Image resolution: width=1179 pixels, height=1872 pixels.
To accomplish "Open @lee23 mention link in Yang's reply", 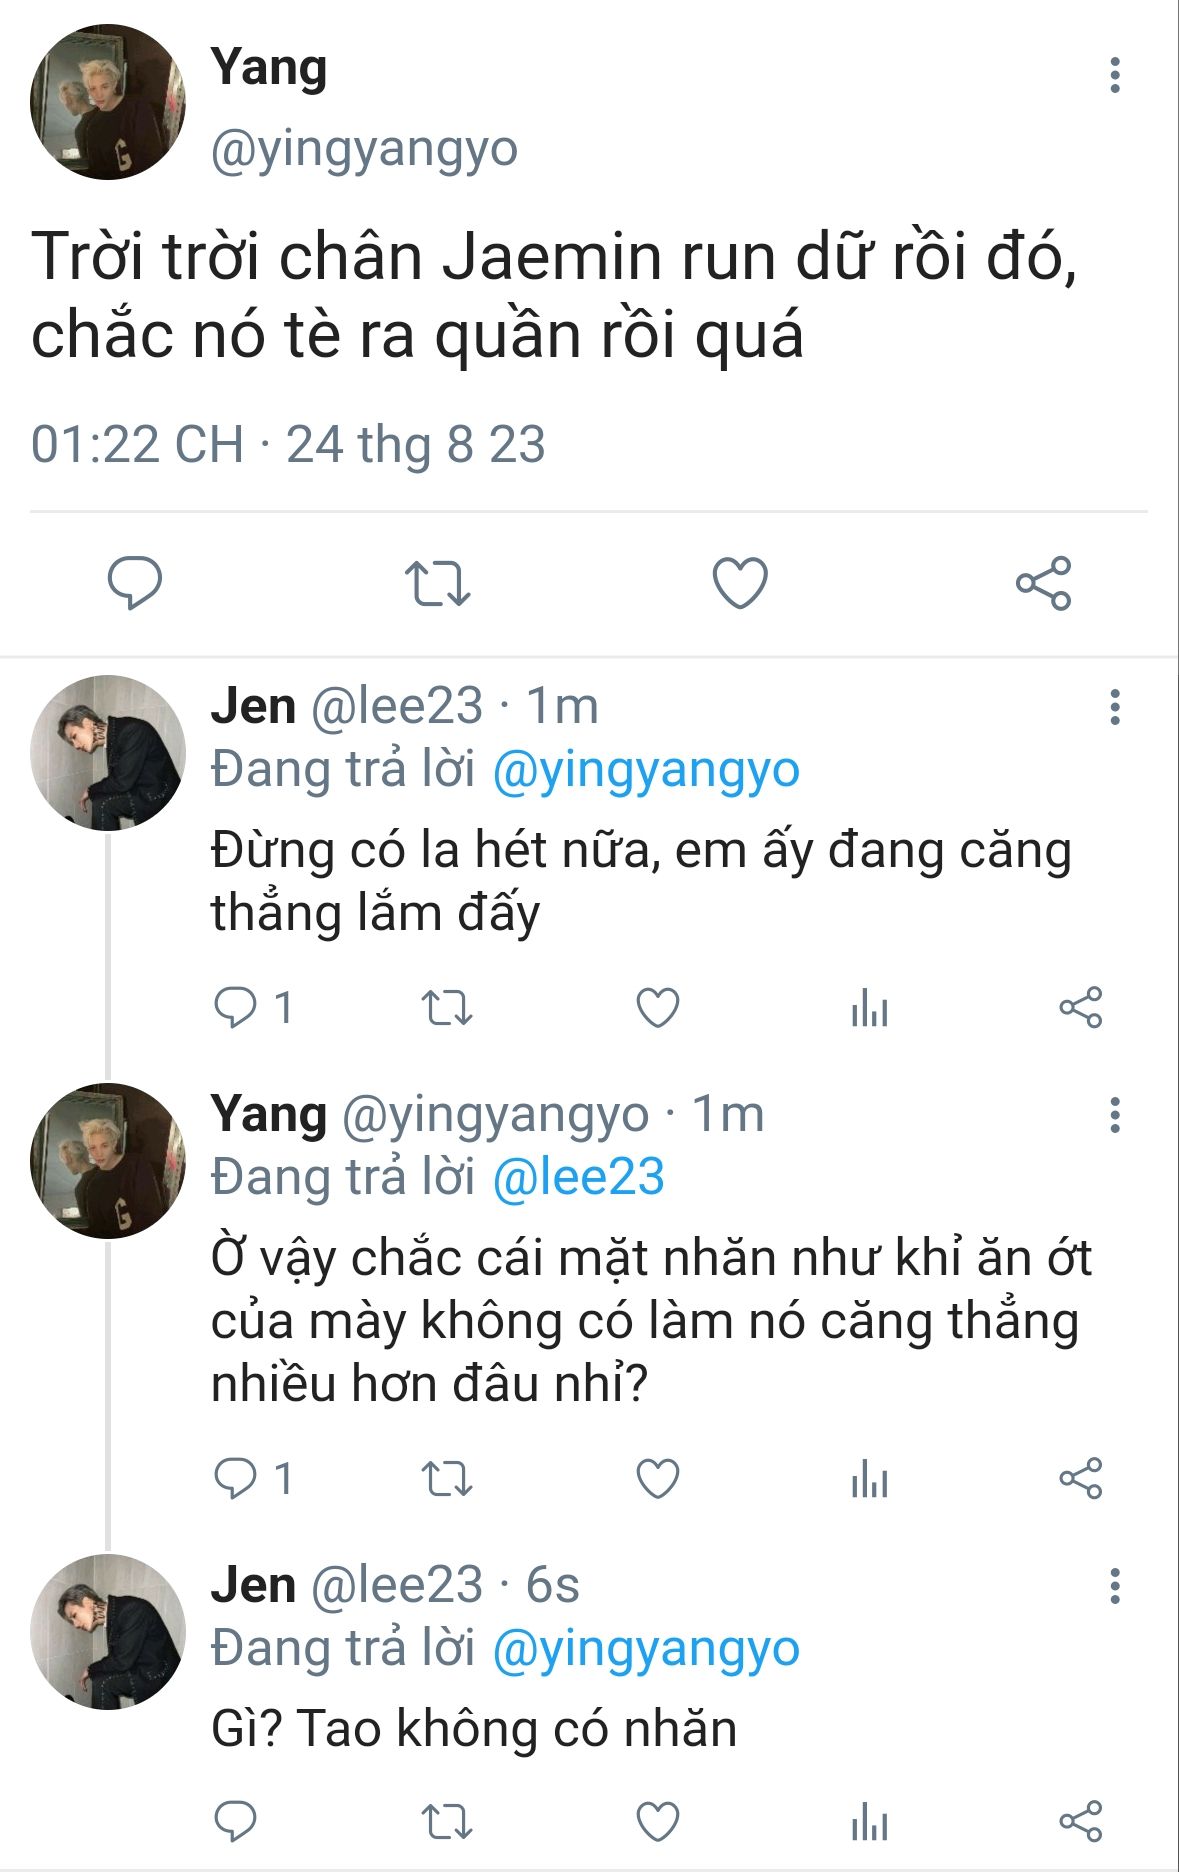I will tap(578, 1177).
